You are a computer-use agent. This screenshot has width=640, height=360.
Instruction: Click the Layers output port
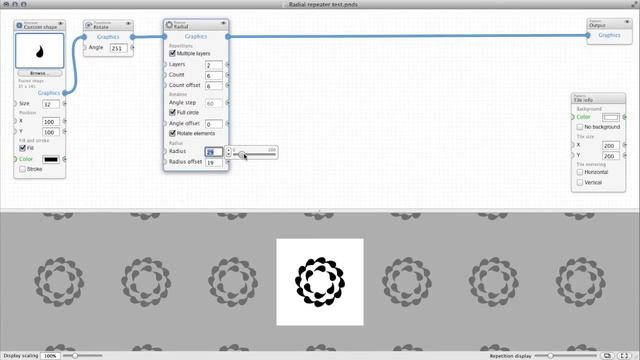[228, 64]
